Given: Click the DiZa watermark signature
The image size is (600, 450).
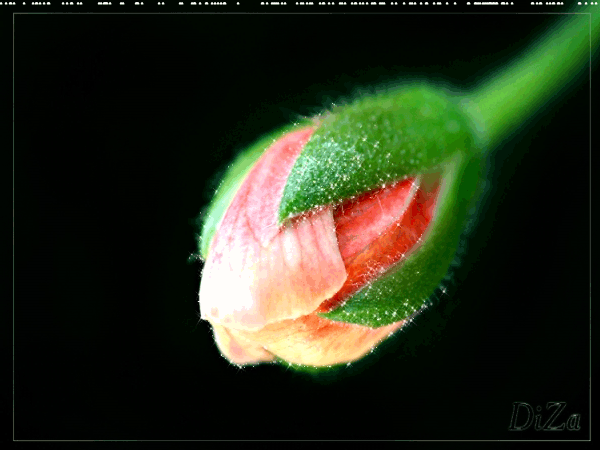Looking at the screenshot, I should click(x=544, y=417).
